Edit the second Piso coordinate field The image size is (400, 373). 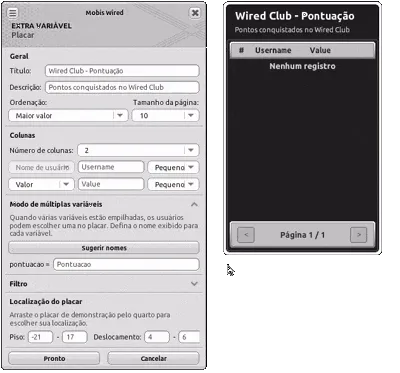coord(75,337)
